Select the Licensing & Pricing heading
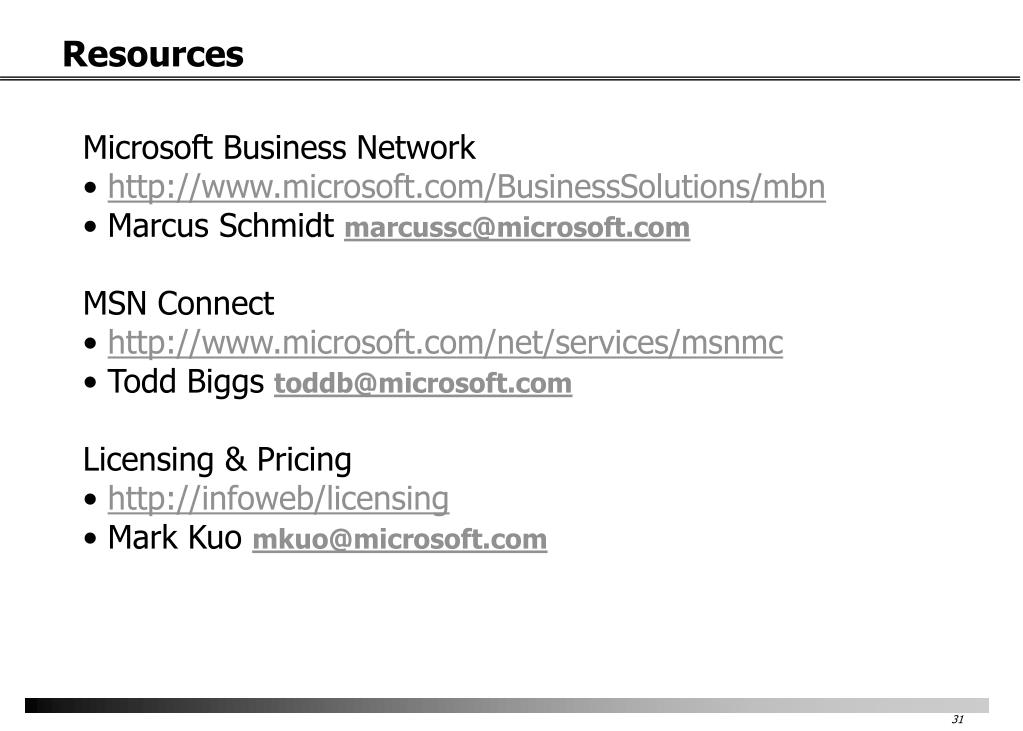 point(217,459)
